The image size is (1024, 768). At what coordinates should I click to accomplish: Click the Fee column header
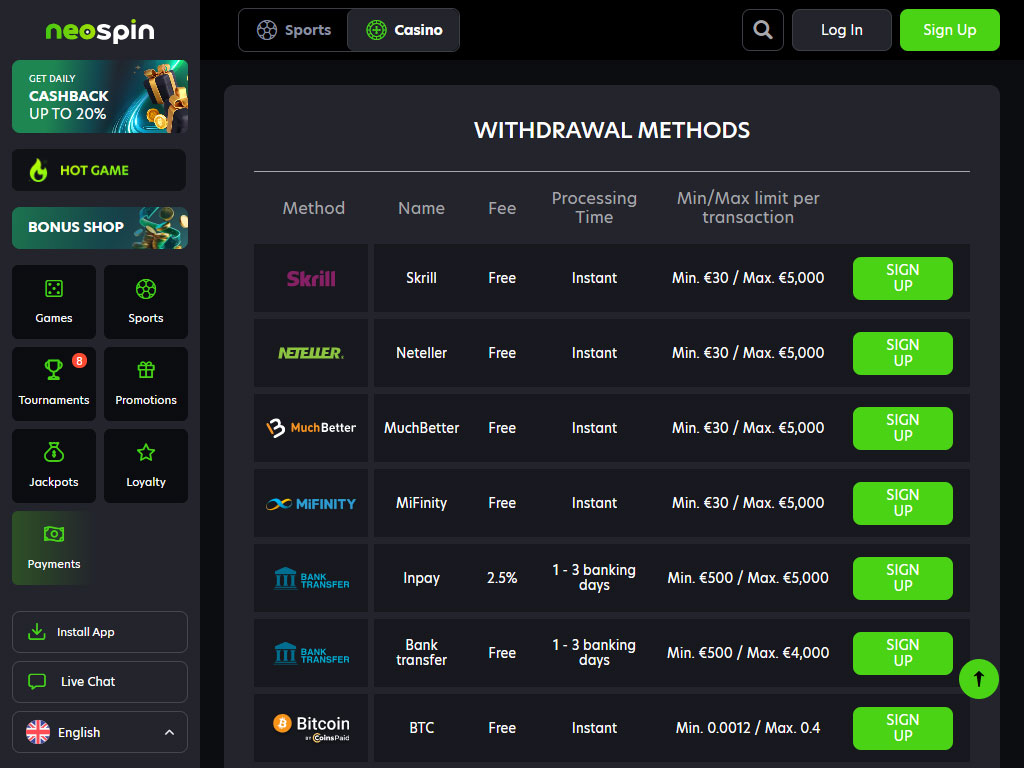click(502, 208)
